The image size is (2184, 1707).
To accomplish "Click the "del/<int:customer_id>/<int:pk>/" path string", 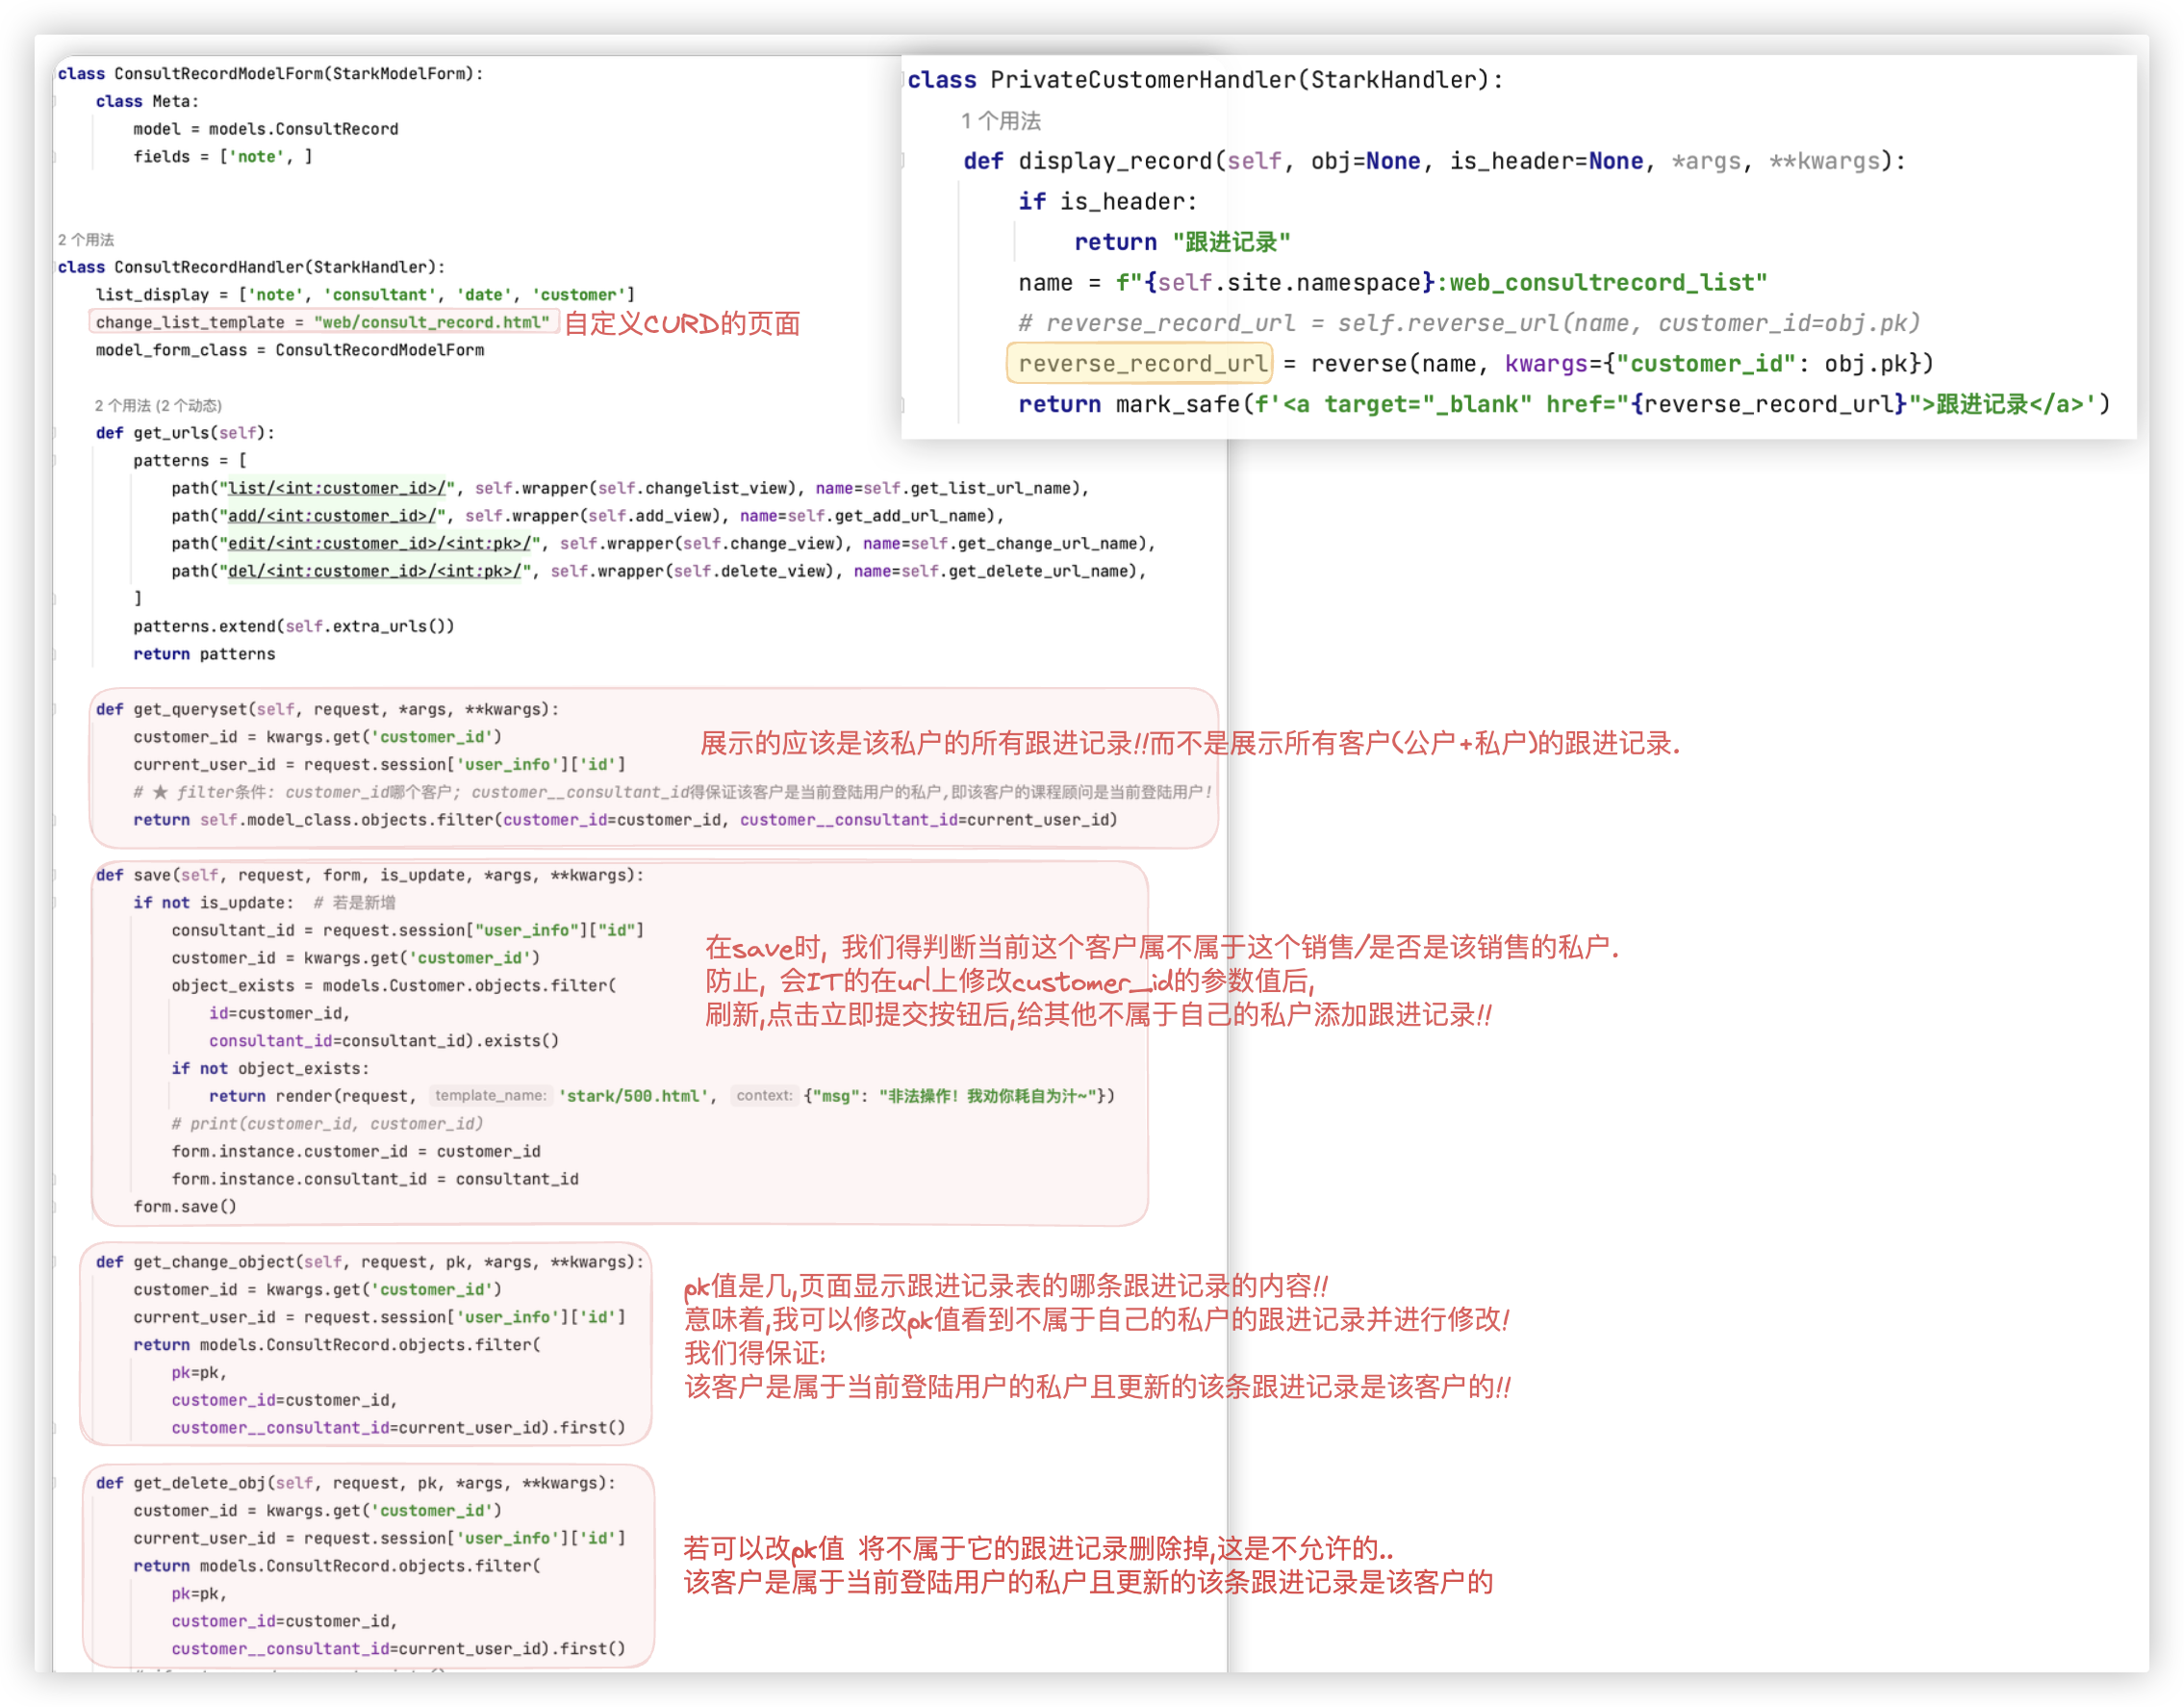I will (375, 571).
